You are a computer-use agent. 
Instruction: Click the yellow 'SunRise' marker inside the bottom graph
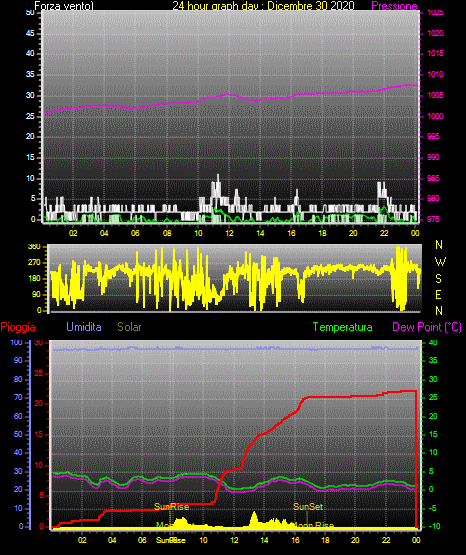(172, 507)
